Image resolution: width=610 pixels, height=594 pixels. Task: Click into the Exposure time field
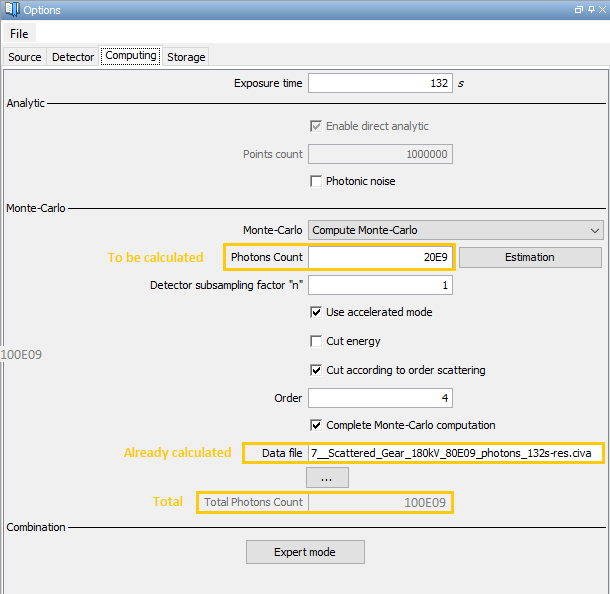[380, 83]
